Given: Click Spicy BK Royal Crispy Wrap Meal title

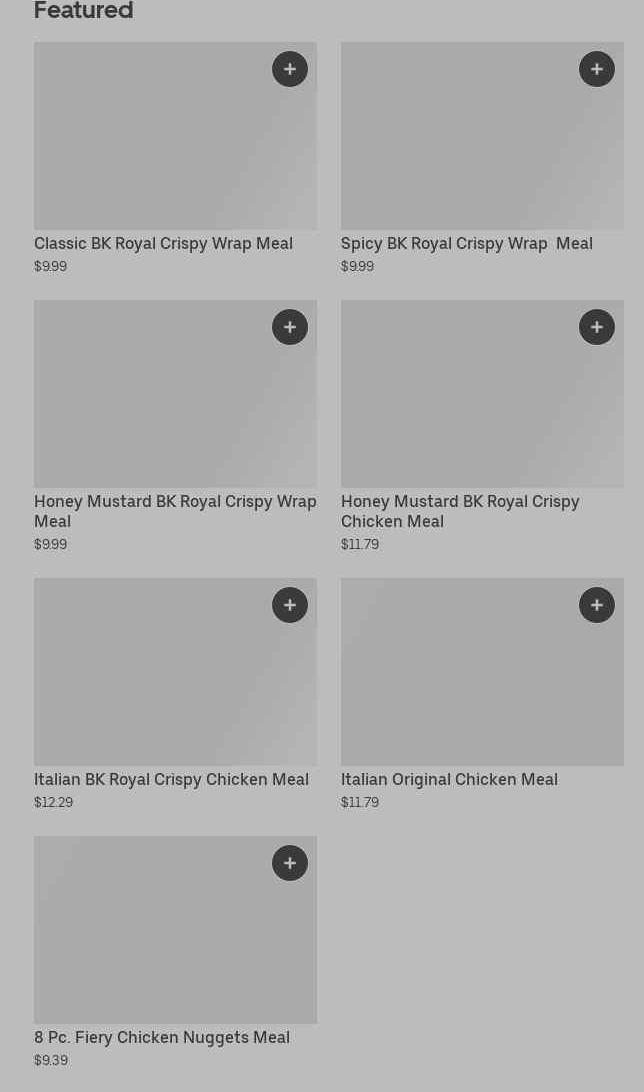Looking at the screenshot, I should (467, 244).
